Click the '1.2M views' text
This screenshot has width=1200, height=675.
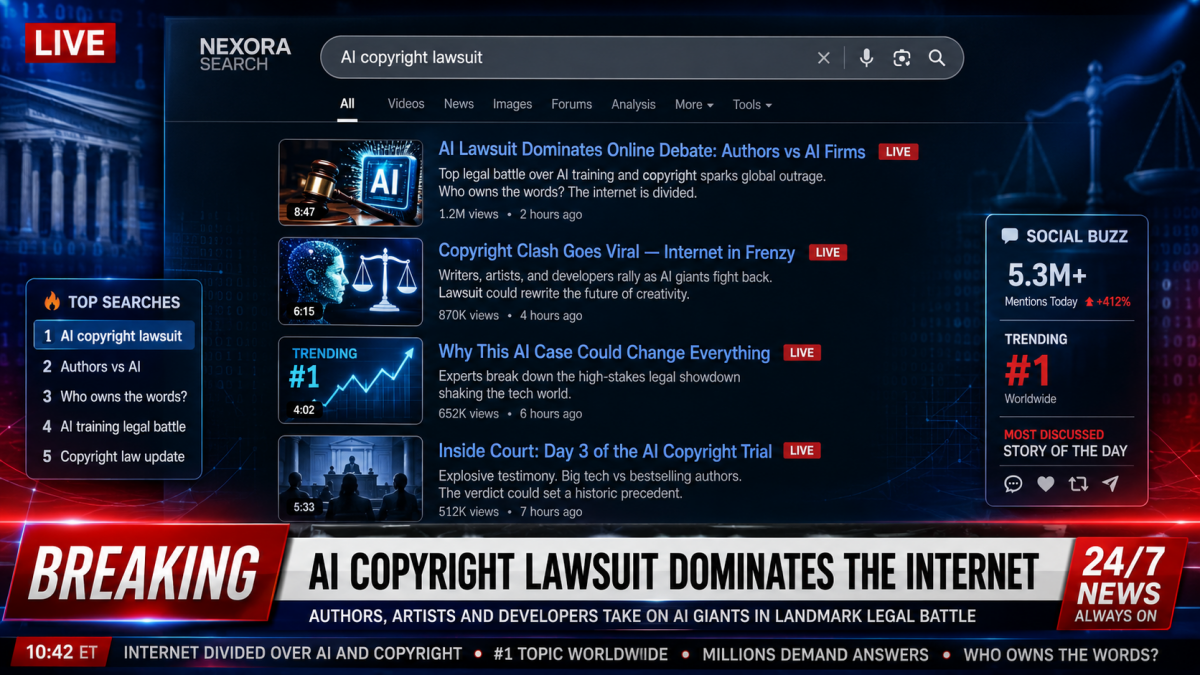pyautogui.click(x=468, y=214)
